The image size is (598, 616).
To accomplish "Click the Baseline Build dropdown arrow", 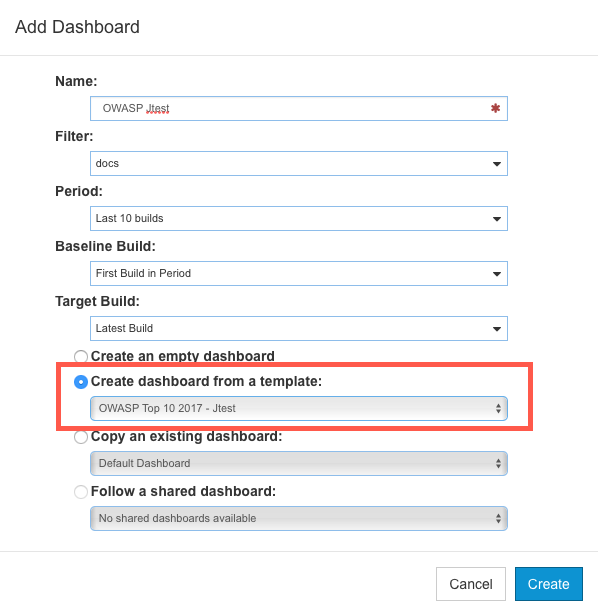I will (x=497, y=274).
